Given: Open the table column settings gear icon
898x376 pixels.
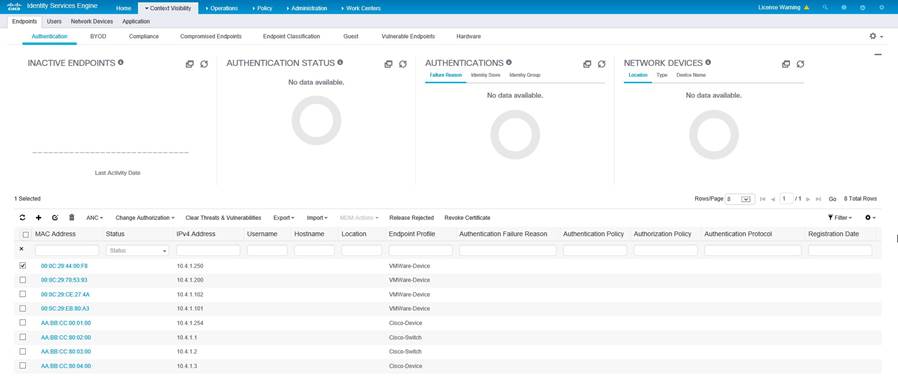Looking at the screenshot, I should [870, 218].
